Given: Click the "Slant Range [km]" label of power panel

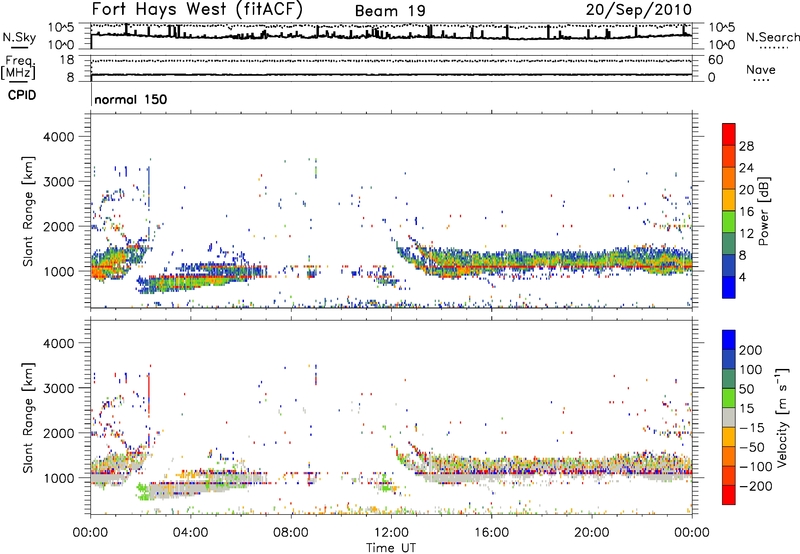Looking at the screenshot, I should (x=28, y=211).
